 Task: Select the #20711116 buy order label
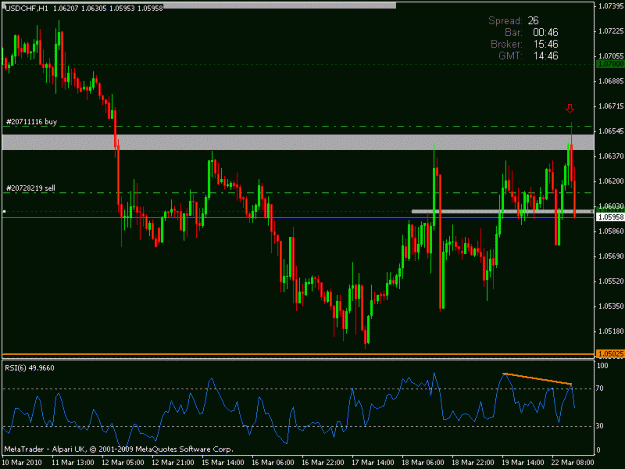click(x=31, y=122)
